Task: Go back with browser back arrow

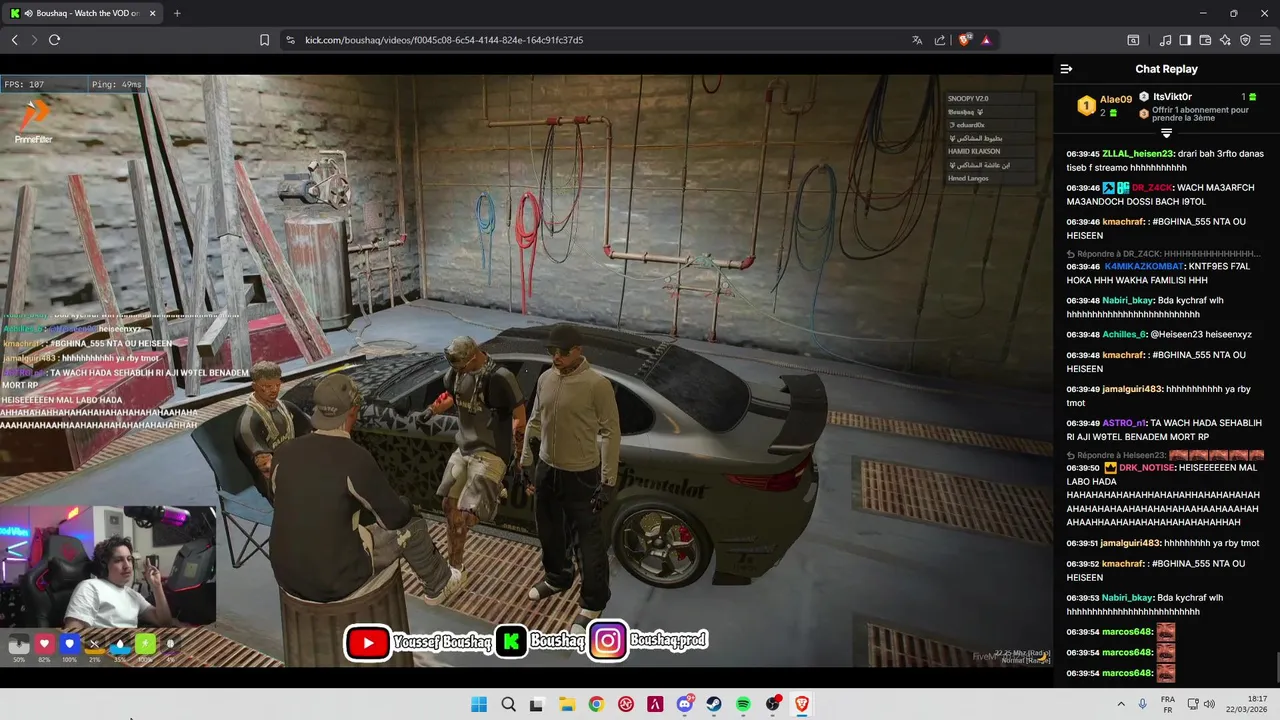Action: (x=15, y=40)
